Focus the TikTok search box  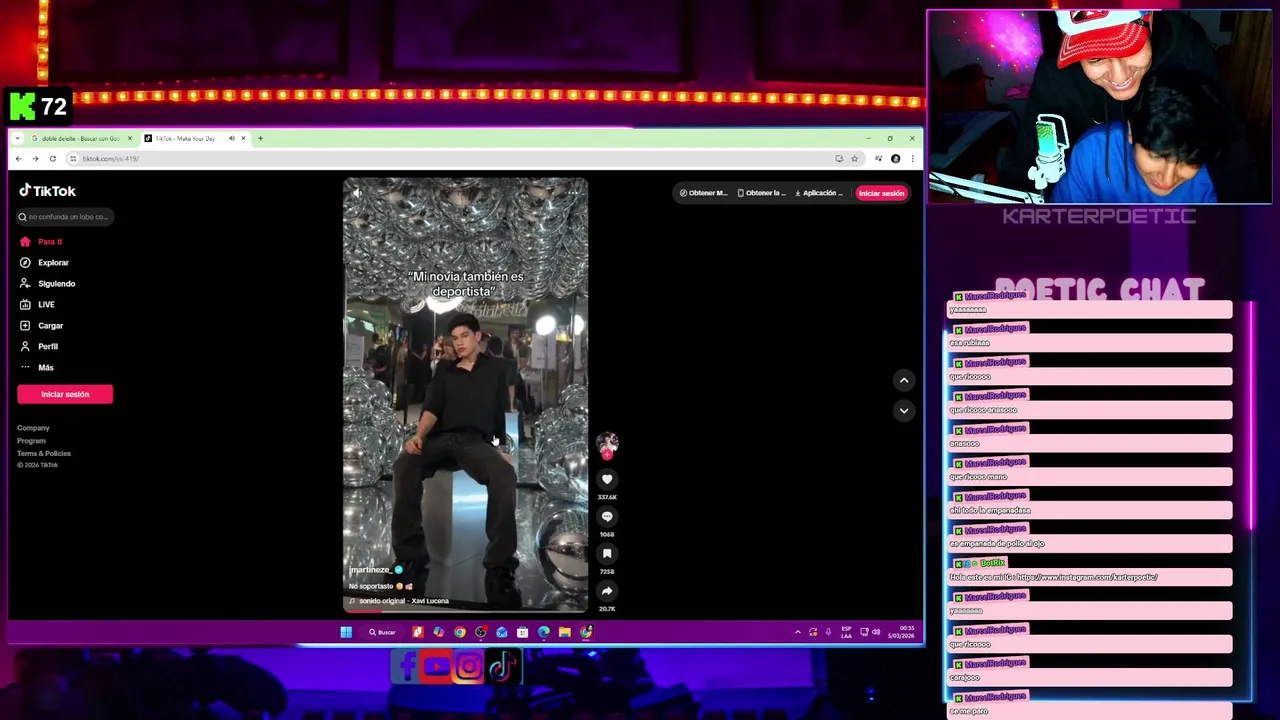[x=65, y=216]
